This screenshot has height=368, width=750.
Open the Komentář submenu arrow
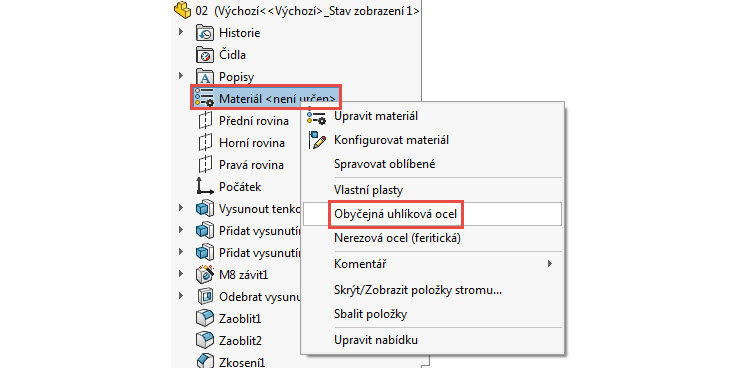(x=550, y=263)
